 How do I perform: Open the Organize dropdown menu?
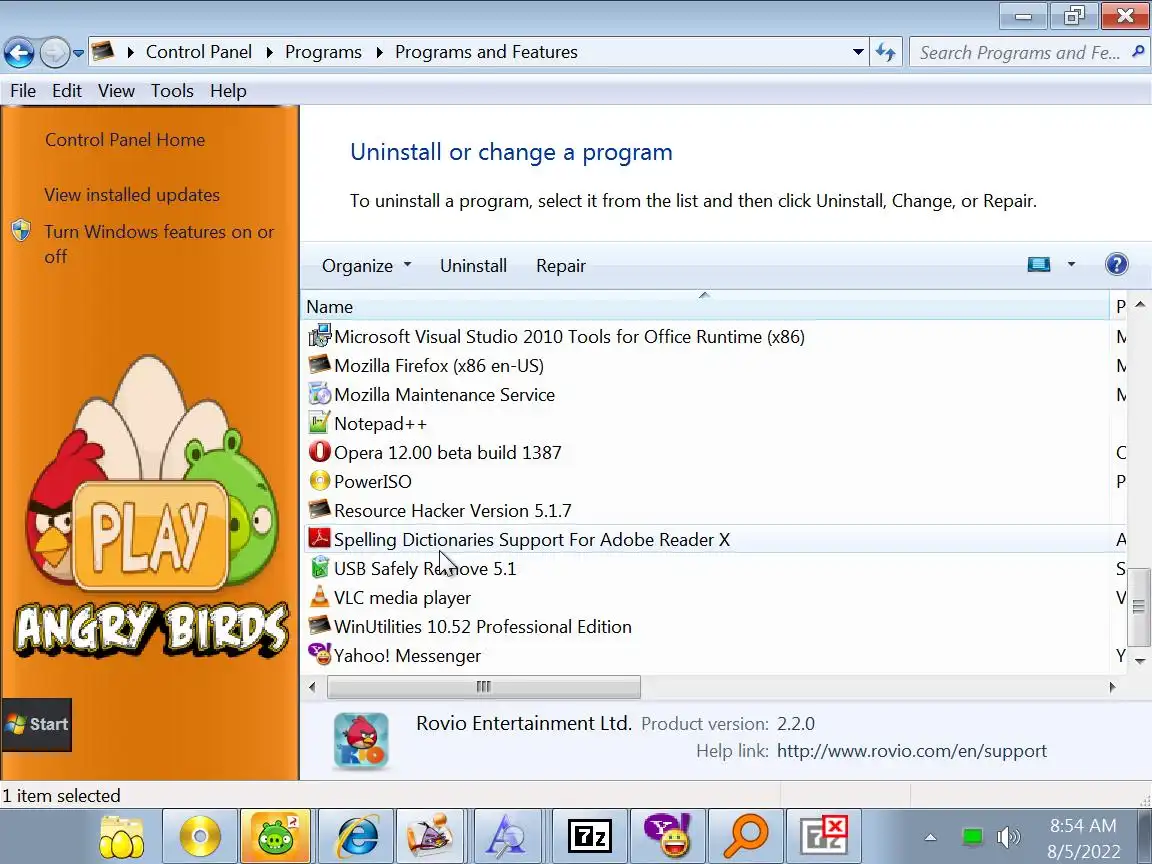click(366, 266)
